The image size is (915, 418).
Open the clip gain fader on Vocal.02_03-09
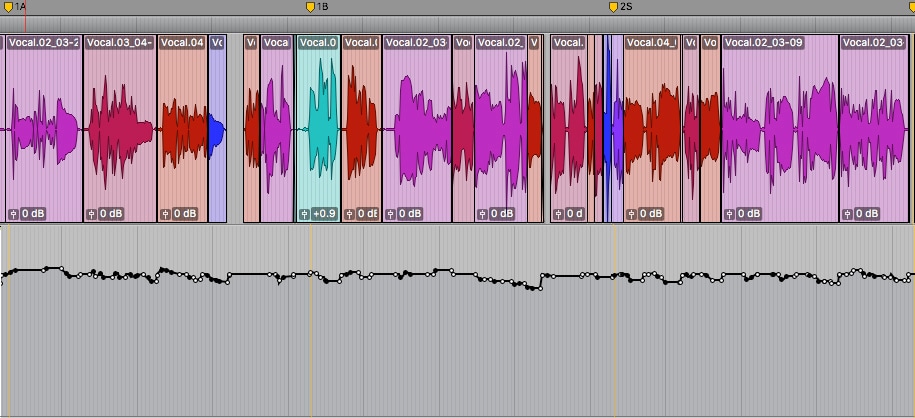pos(730,214)
